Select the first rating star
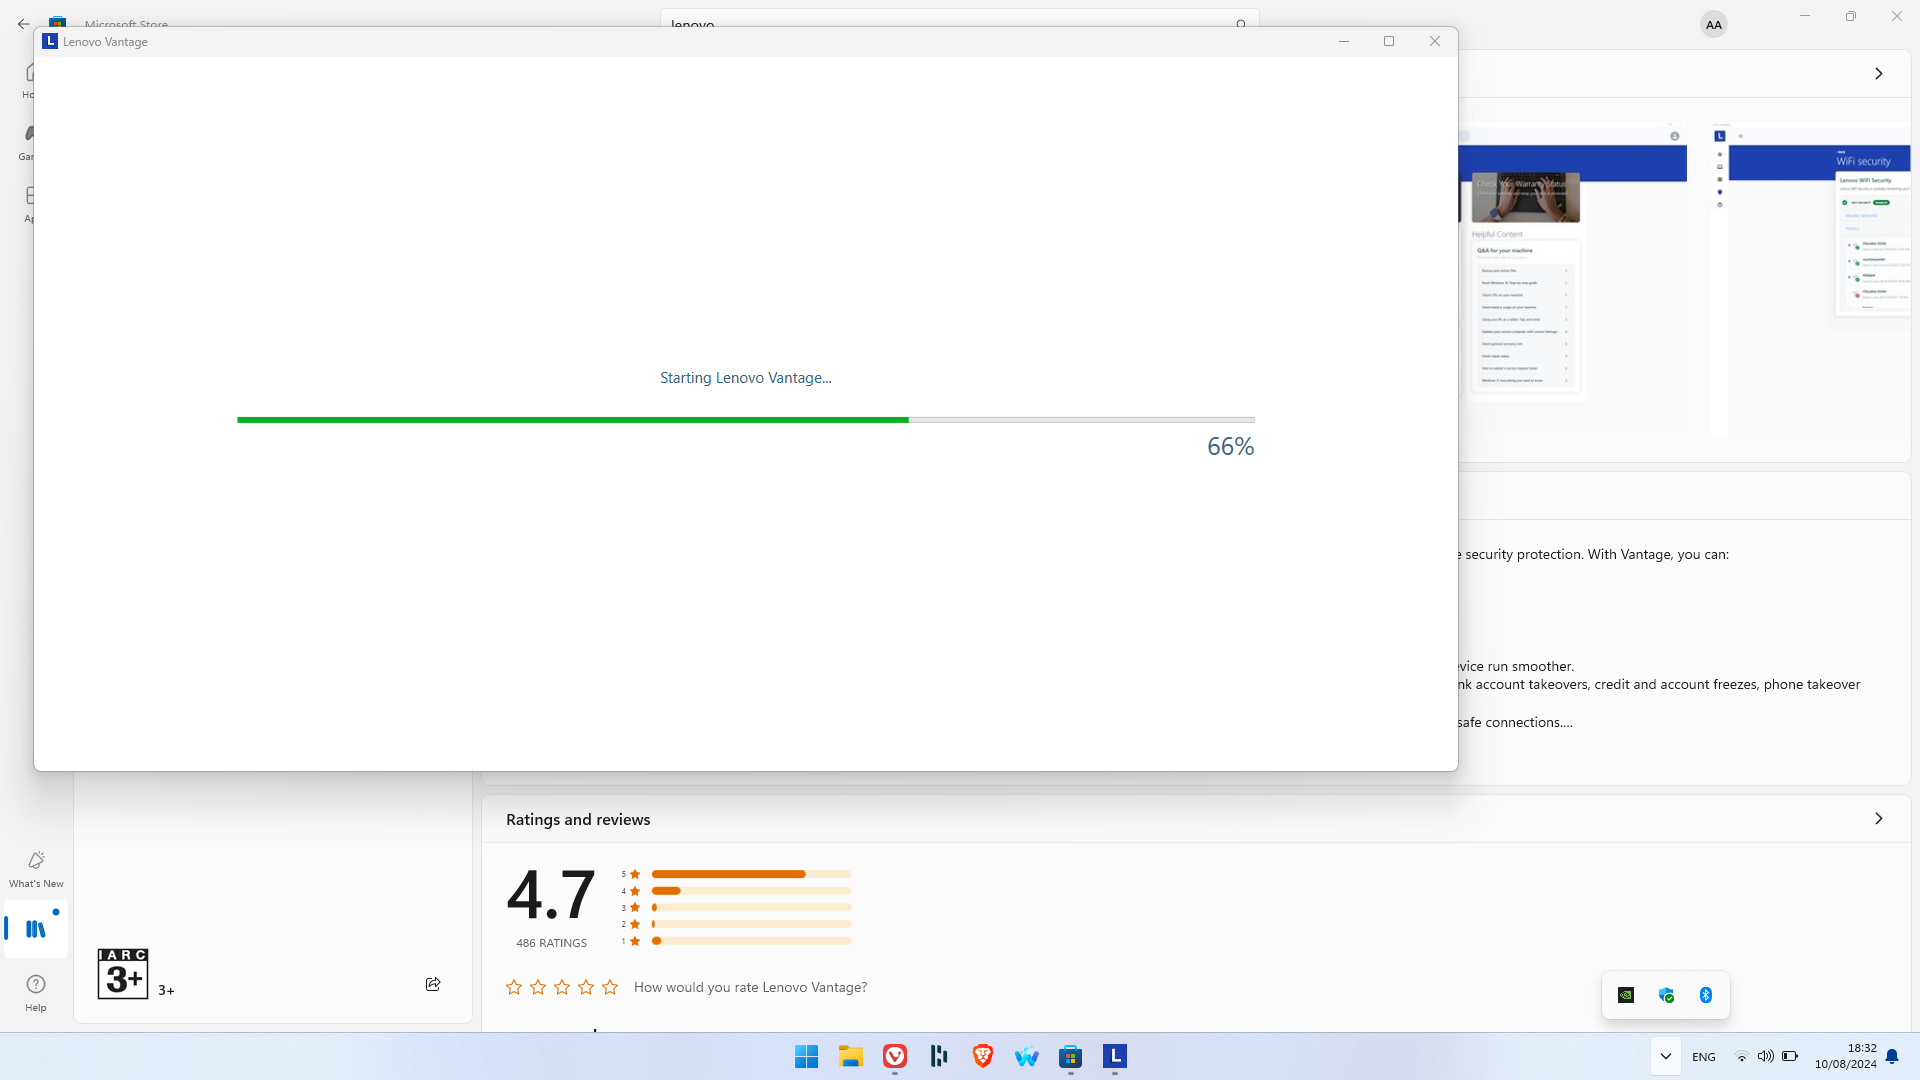The image size is (1920, 1080). pos(514,988)
